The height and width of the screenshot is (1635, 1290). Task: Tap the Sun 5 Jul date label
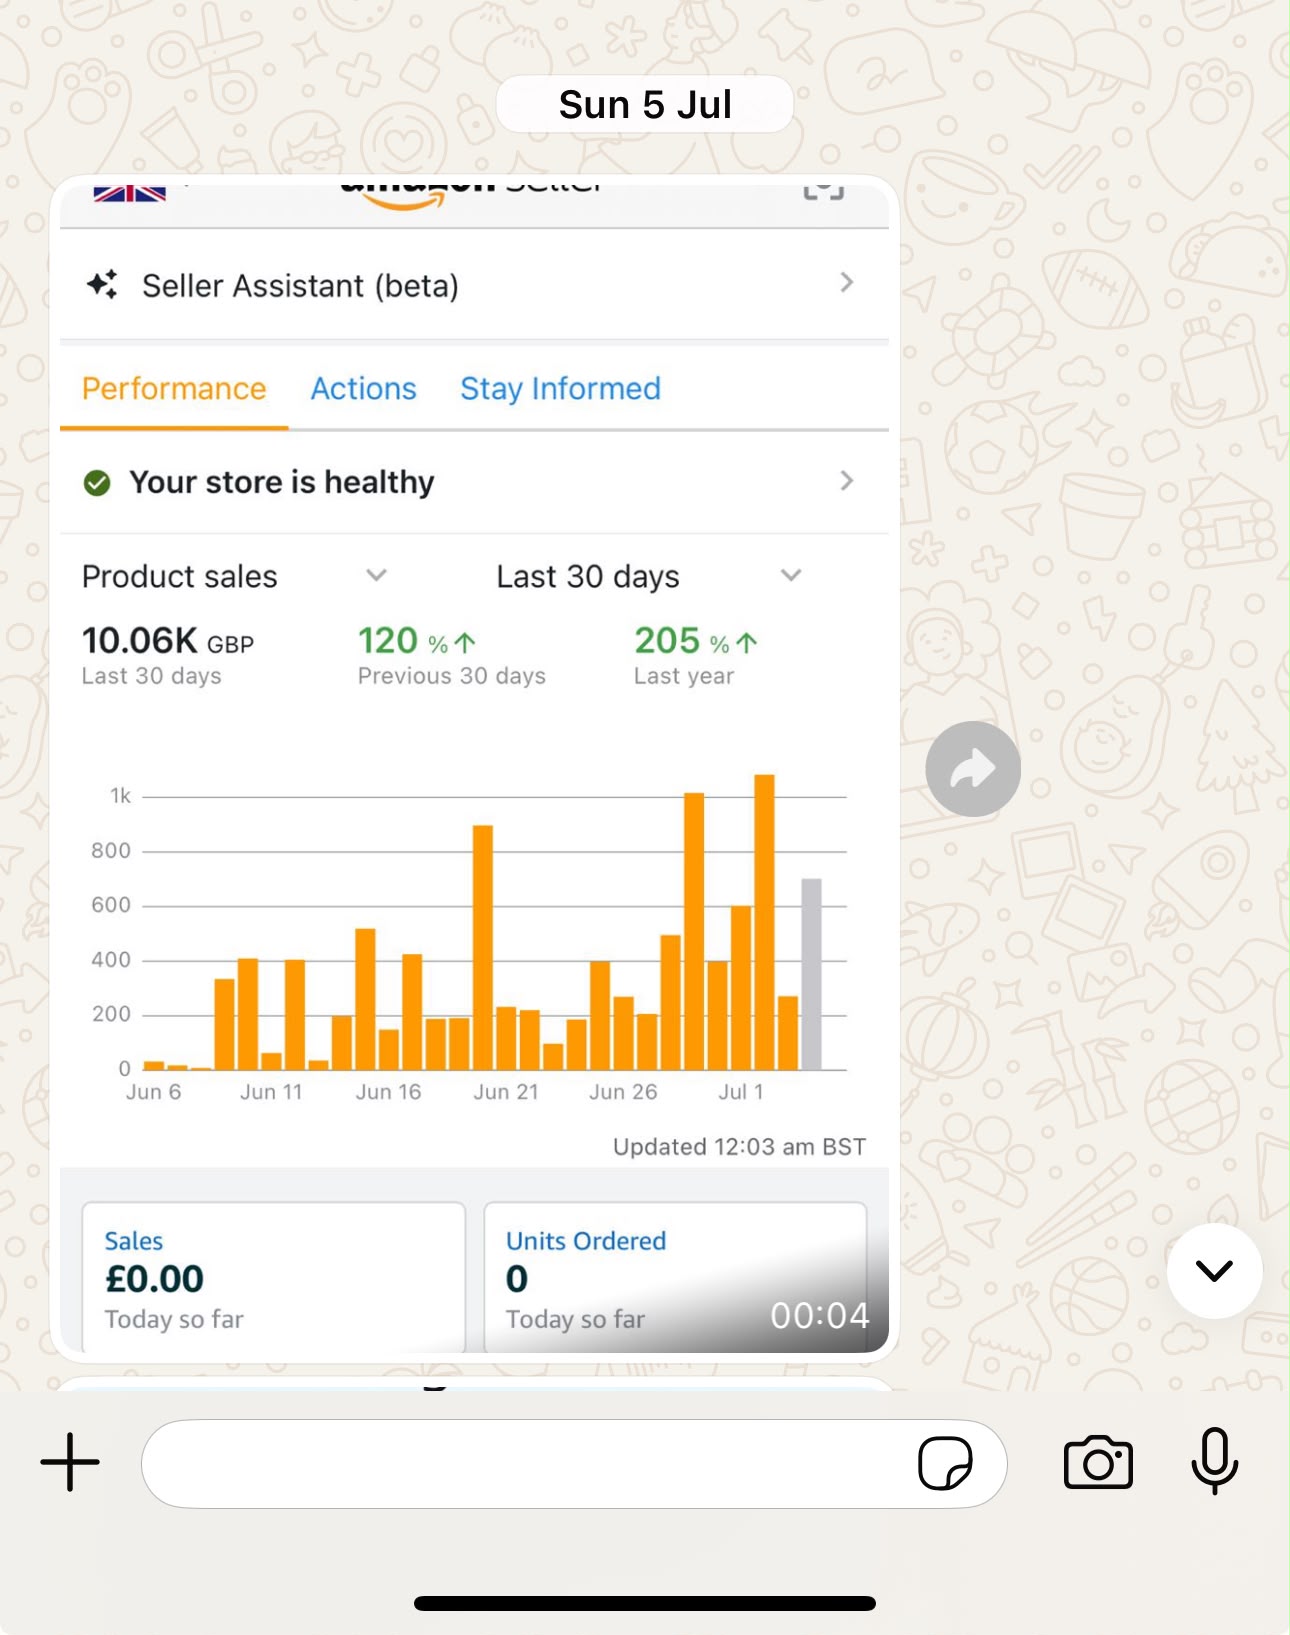click(x=645, y=104)
